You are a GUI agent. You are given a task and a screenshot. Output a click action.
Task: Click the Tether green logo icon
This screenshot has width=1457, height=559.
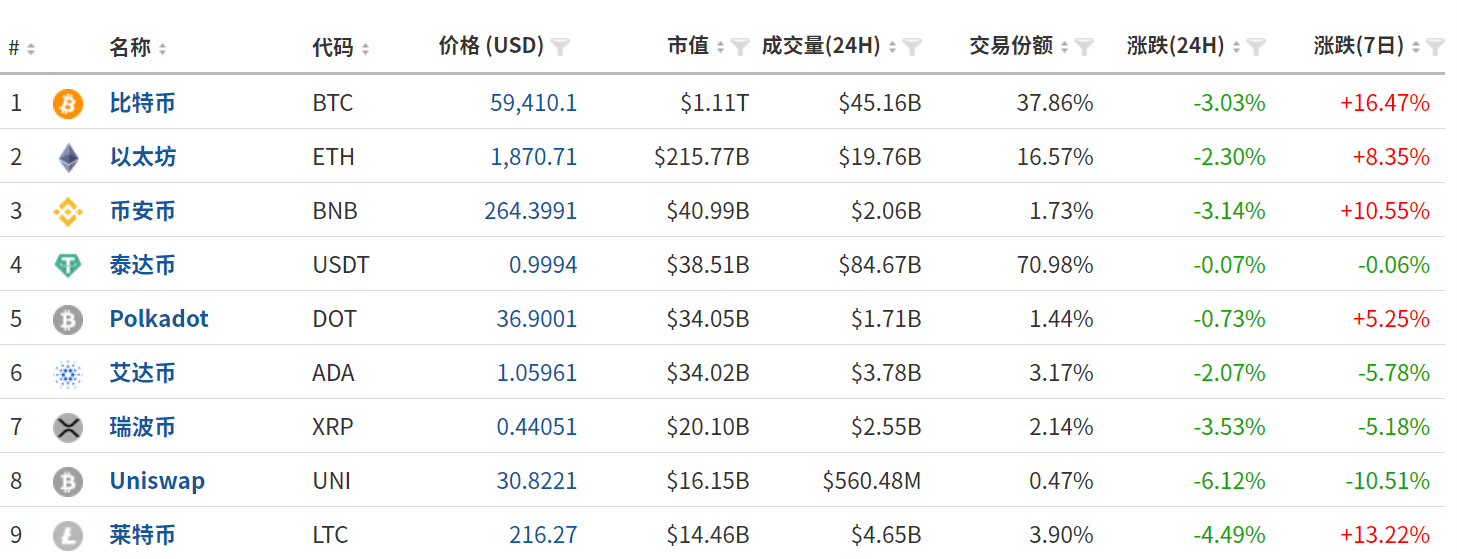tap(68, 265)
